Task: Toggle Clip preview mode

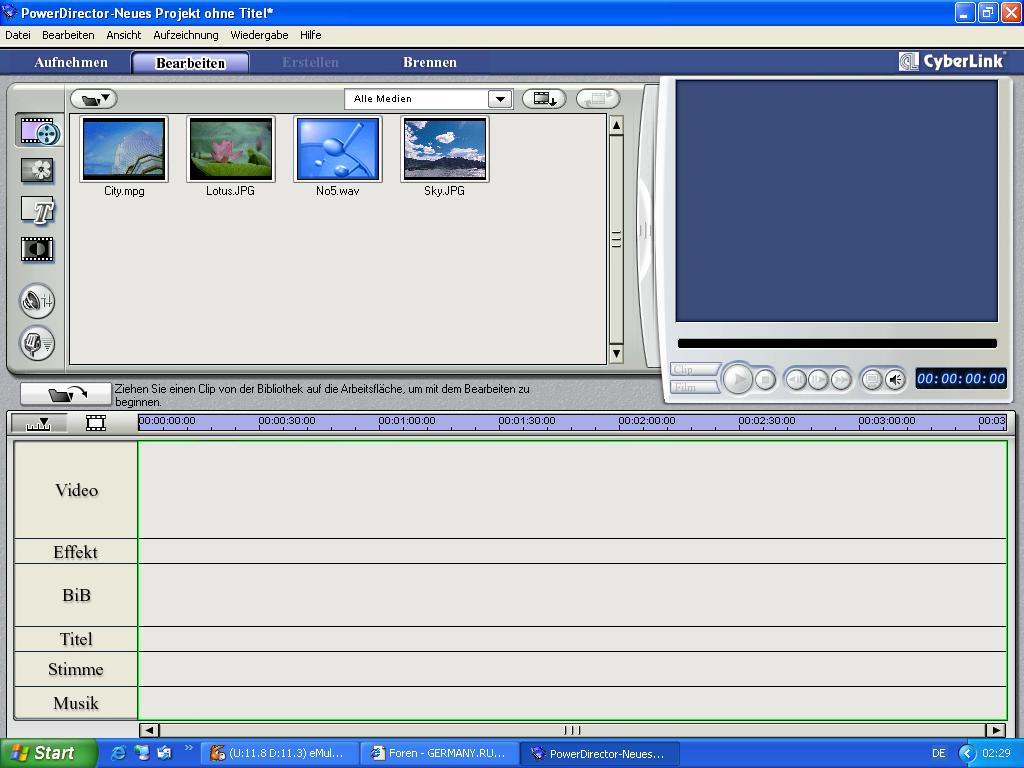Action: [696, 370]
